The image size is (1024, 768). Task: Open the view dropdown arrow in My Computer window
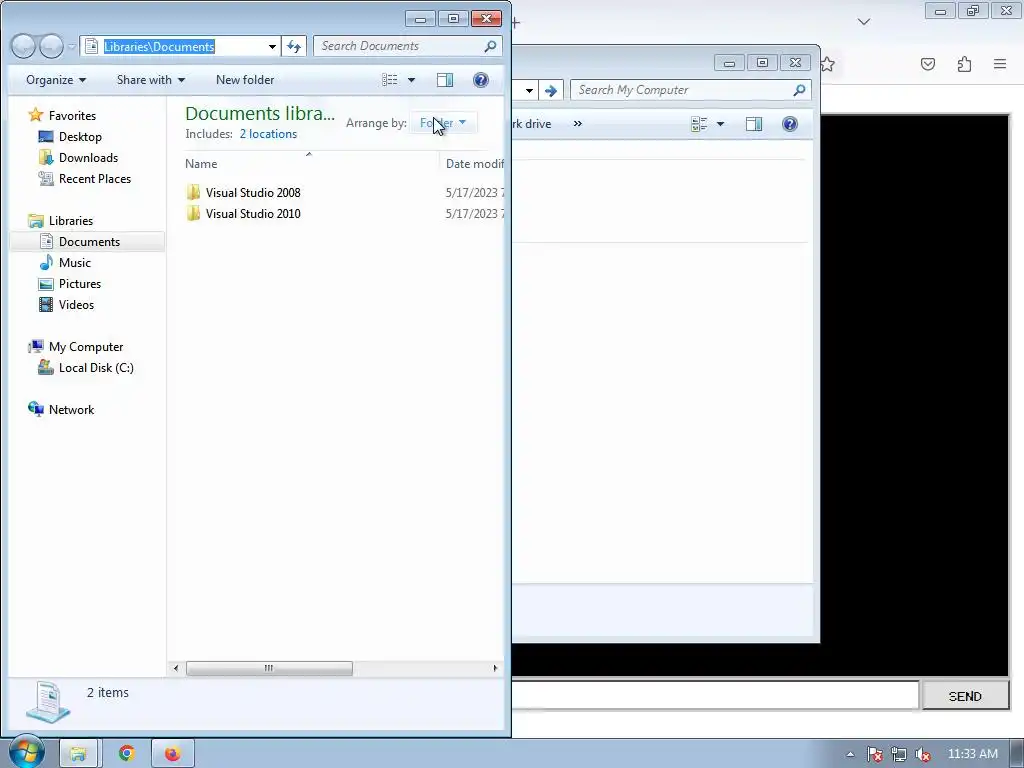click(720, 123)
